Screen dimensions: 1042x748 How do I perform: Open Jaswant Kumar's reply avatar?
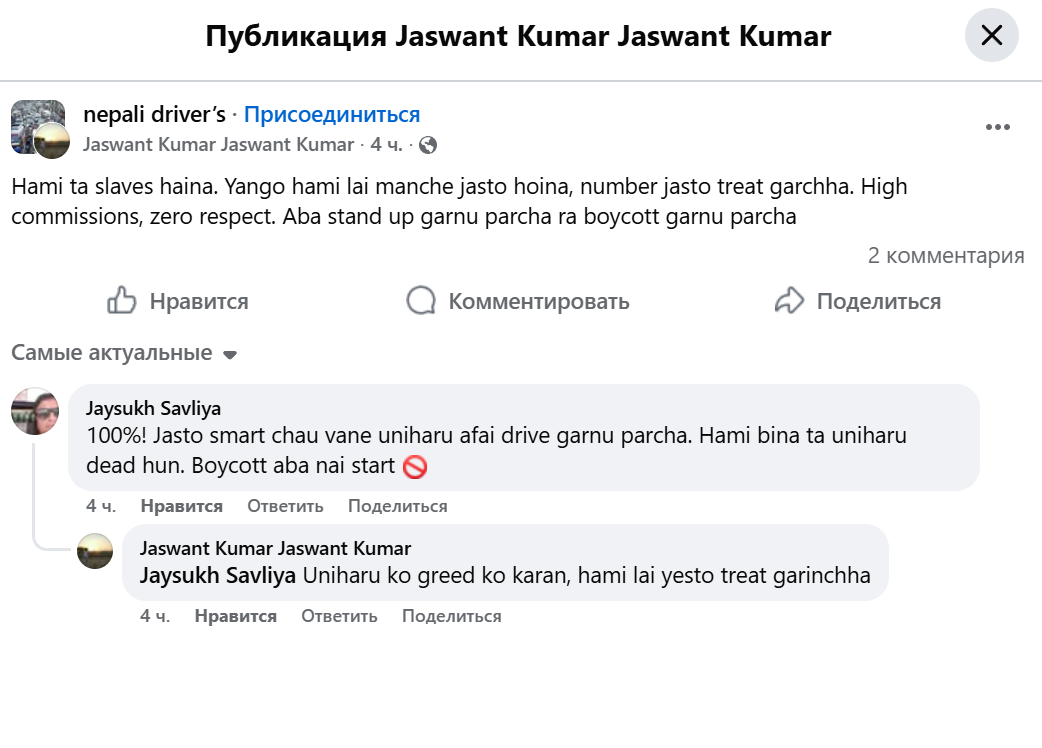(95, 551)
